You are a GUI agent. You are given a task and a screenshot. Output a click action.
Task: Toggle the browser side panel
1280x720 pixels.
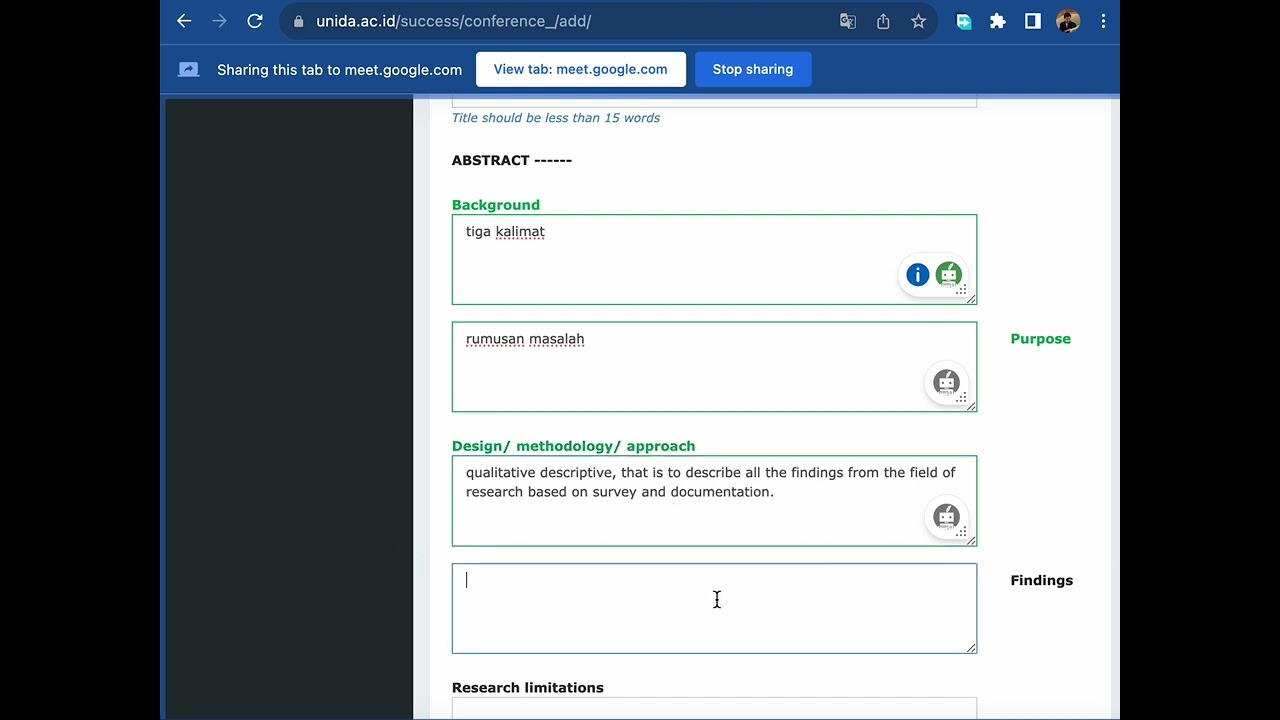click(x=1033, y=21)
